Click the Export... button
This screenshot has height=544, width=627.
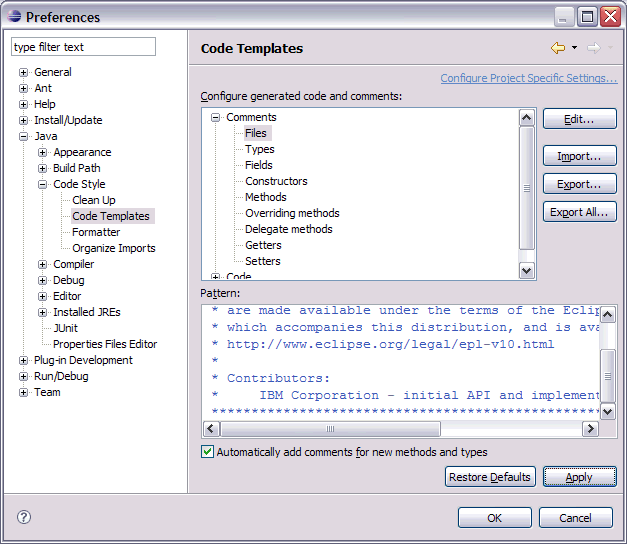pyautogui.click(x=579, y=184)
